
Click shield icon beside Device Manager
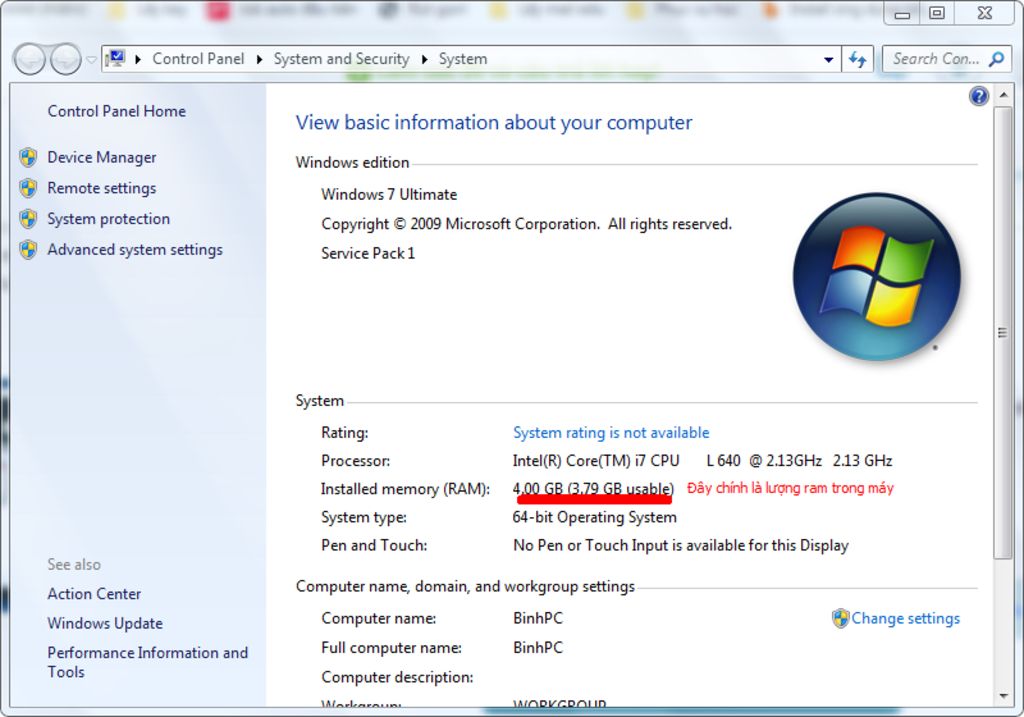[28, 157]
